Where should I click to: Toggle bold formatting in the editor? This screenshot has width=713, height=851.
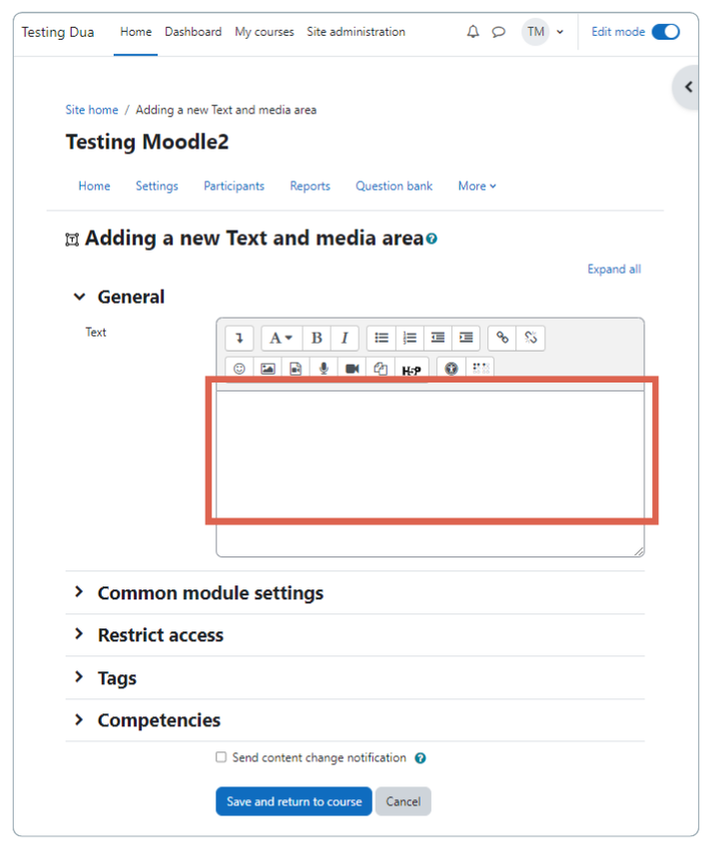tap(316, 337)
